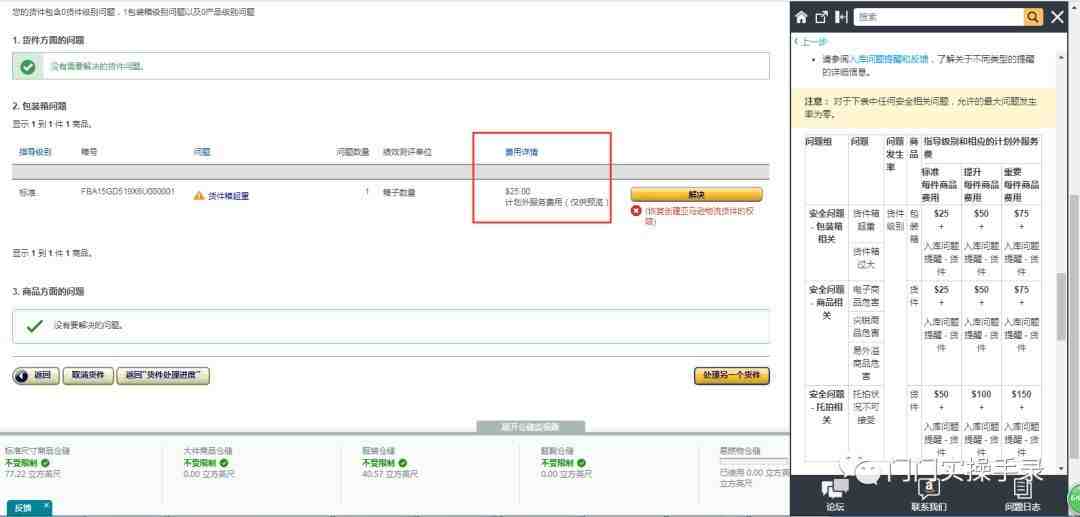Click 返回"货件处理进度" button

pyautogui.click(x=163, y=375)
